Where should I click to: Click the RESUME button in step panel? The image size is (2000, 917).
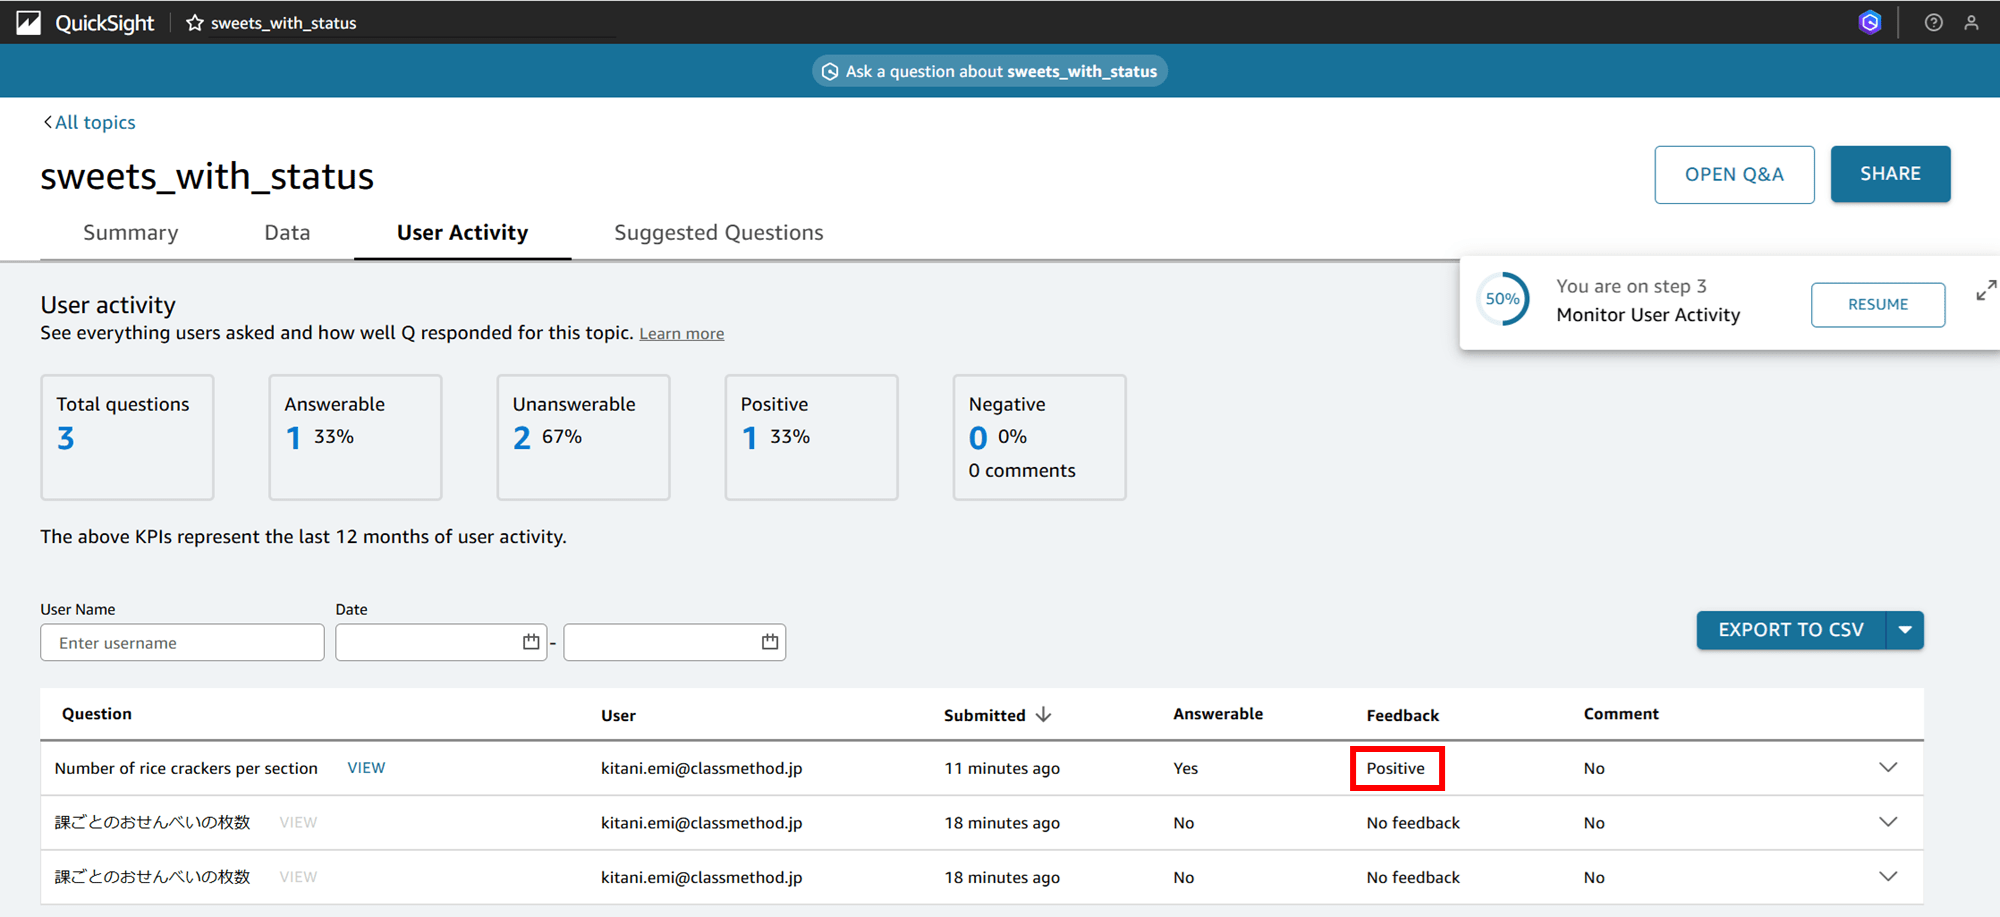pyautogui.click(x=1877, y=304)
